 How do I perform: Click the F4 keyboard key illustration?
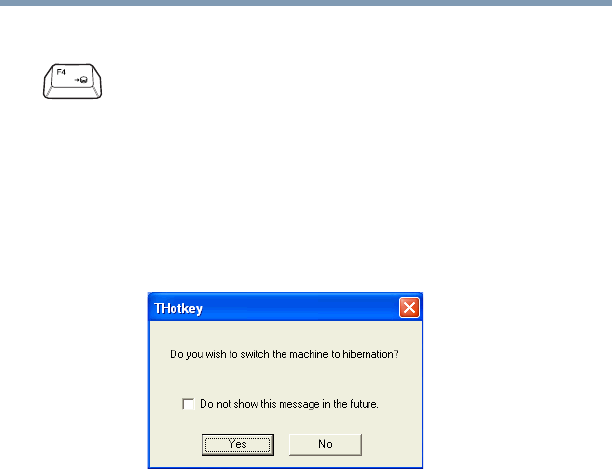(73, 81)
